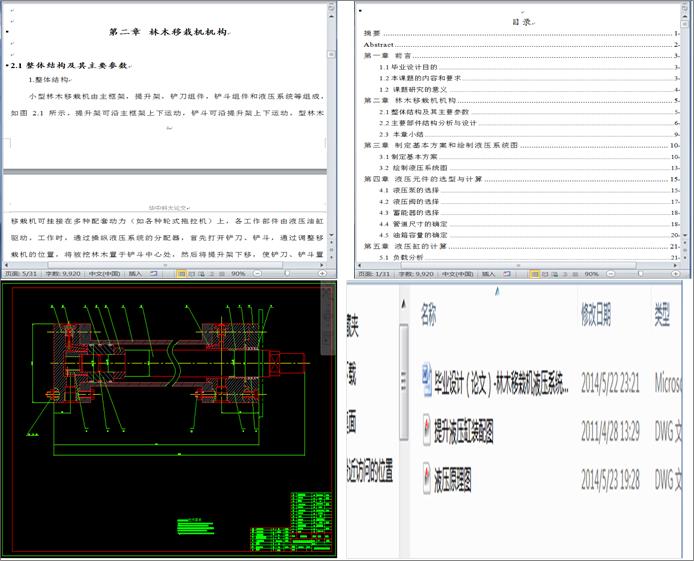
Task: Click heading 2.1 整体结构及其主要参数
Action: pyautogui.click(x=69, y=65)
